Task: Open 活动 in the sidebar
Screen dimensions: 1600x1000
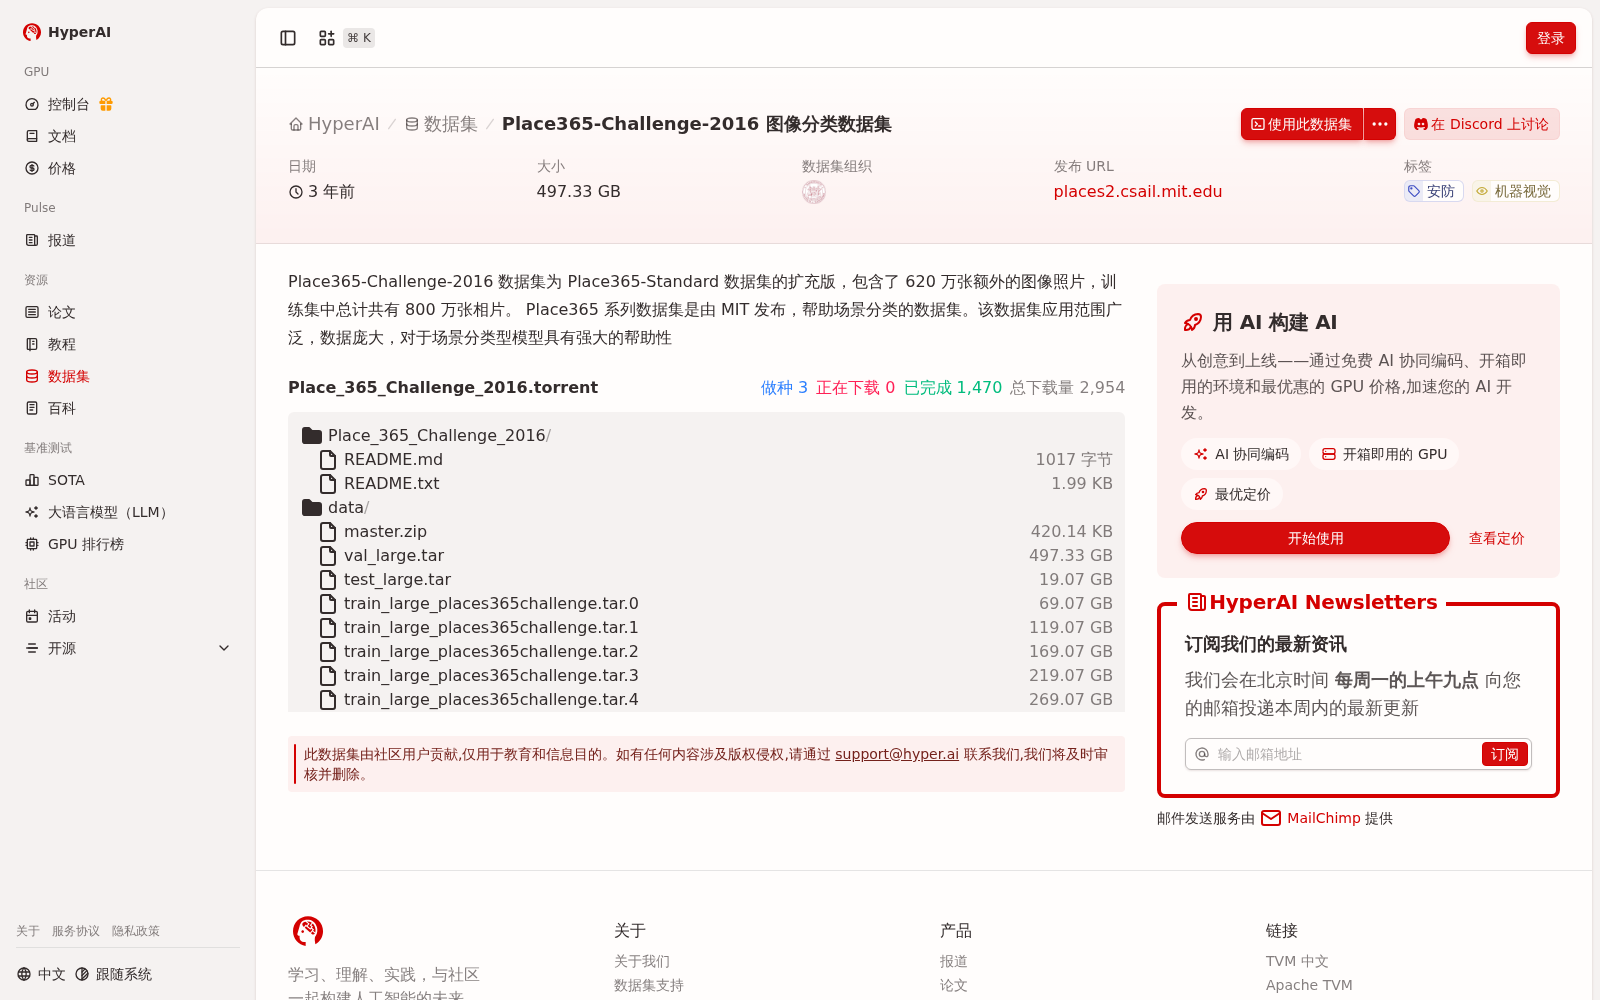Action: (x=61, y=616)
